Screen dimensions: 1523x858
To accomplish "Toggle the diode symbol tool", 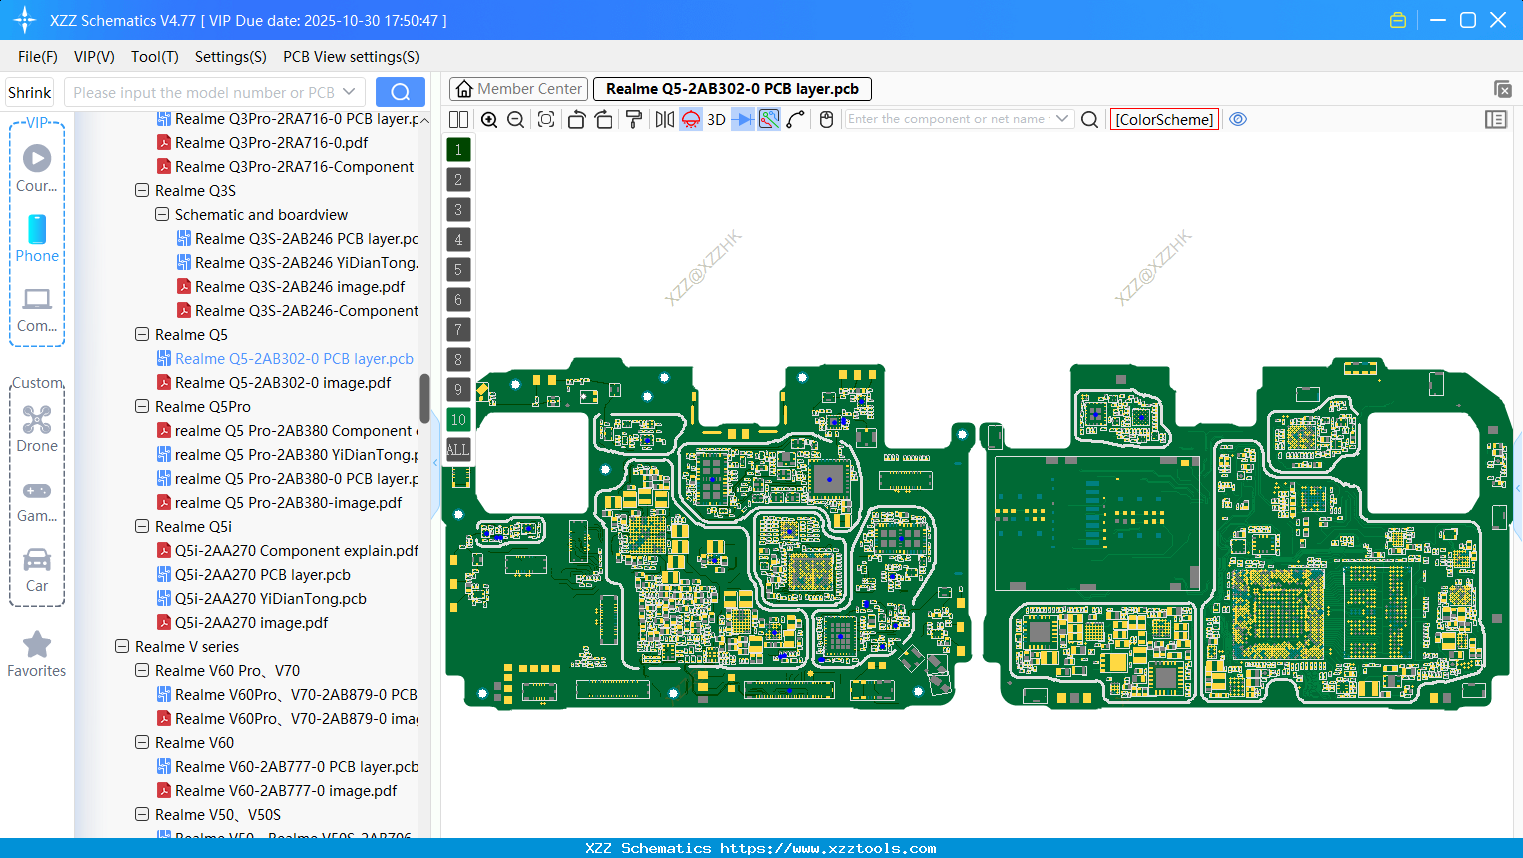I will (743, 119).
